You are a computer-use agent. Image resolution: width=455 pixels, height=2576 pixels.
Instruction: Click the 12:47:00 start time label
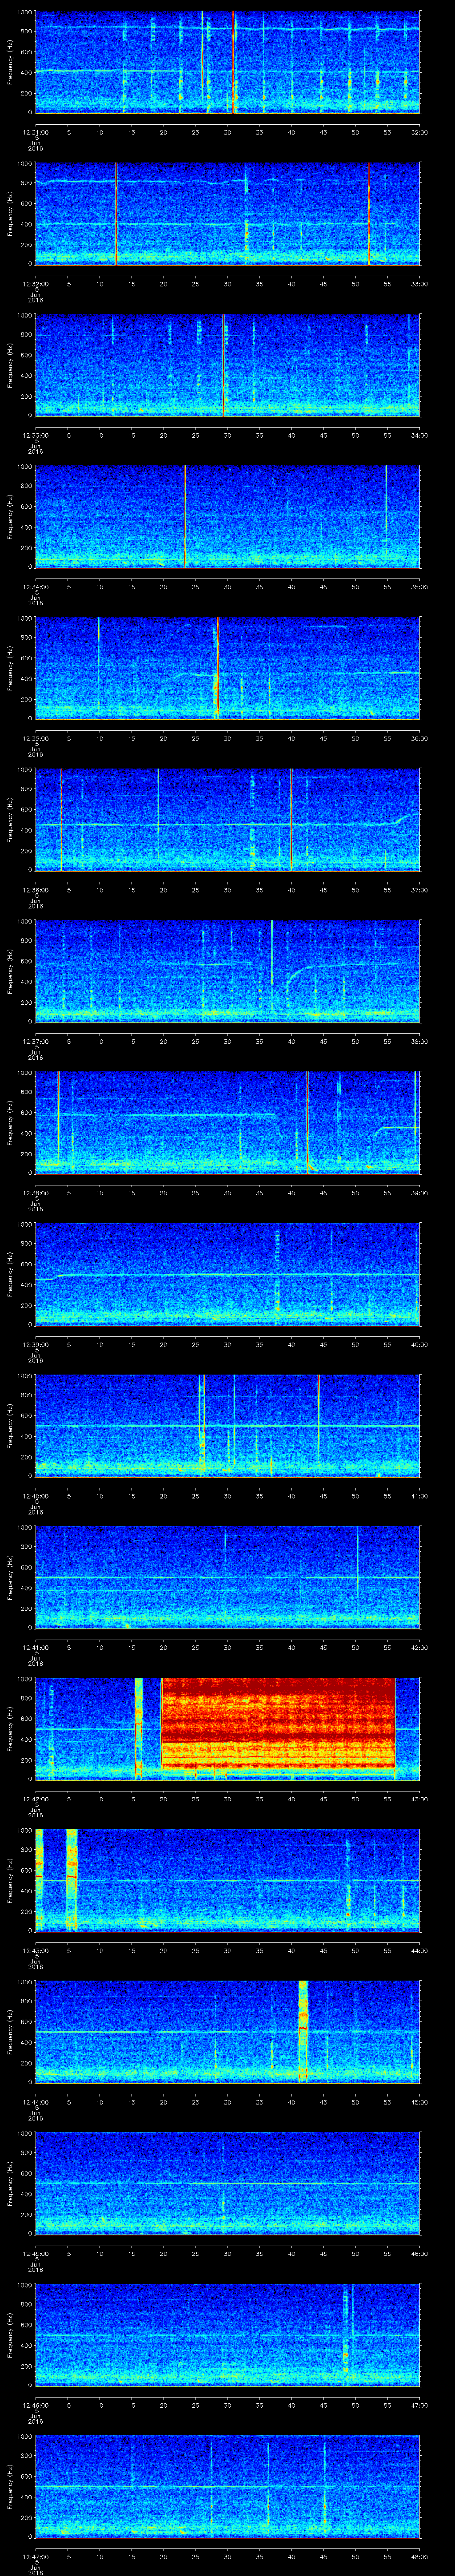click(36, 2556)
